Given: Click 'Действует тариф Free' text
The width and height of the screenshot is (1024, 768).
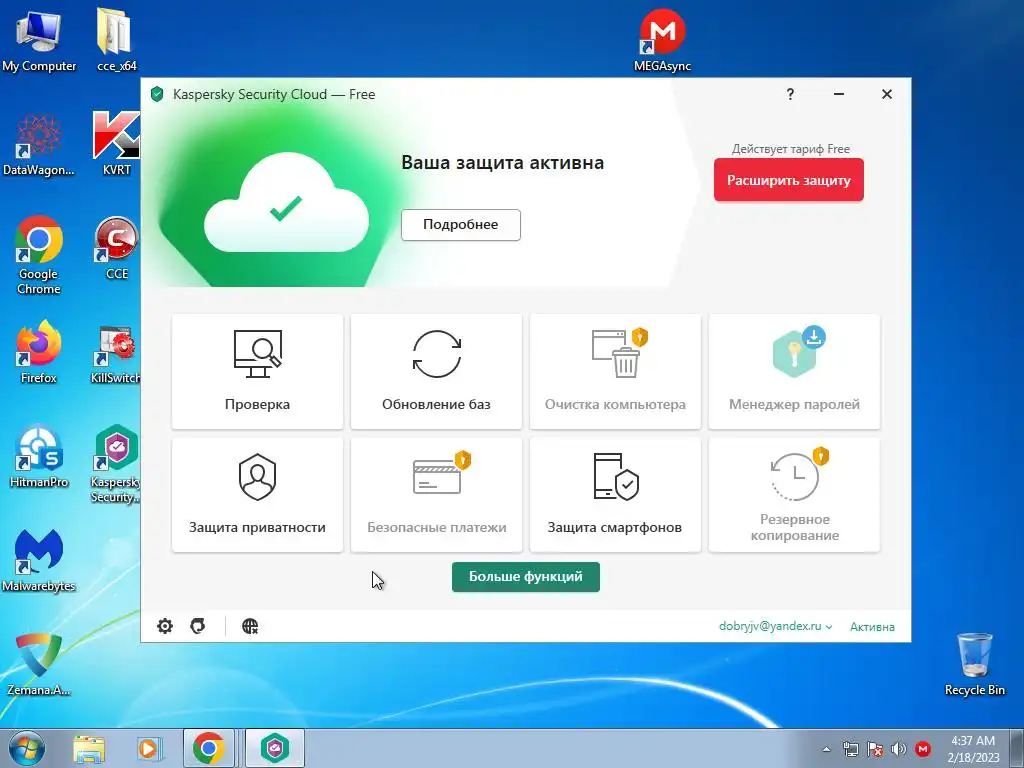Looking at the screenshot, I should (790, 148).
